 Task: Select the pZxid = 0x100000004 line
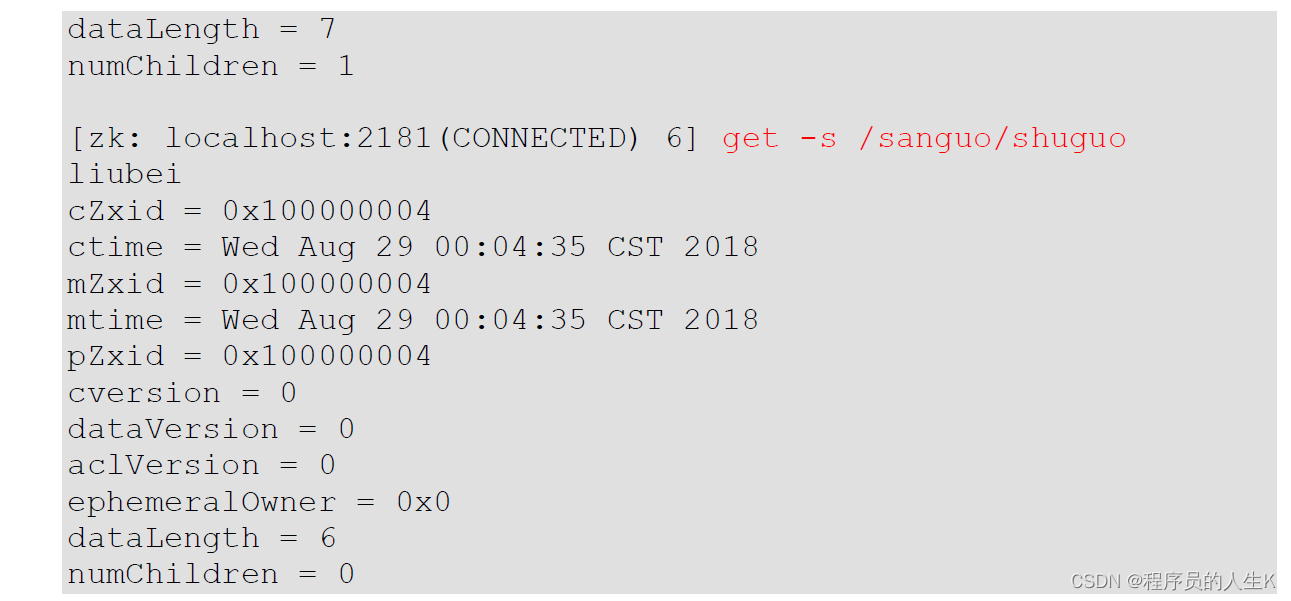point(250,356)
